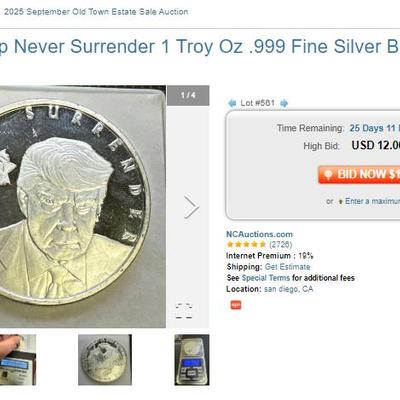Image resolution: width=400 pixels, height=400 pixels.
Task: Open the September Old Town Estate Sale breadcrumb
Action: click(96, 12)
